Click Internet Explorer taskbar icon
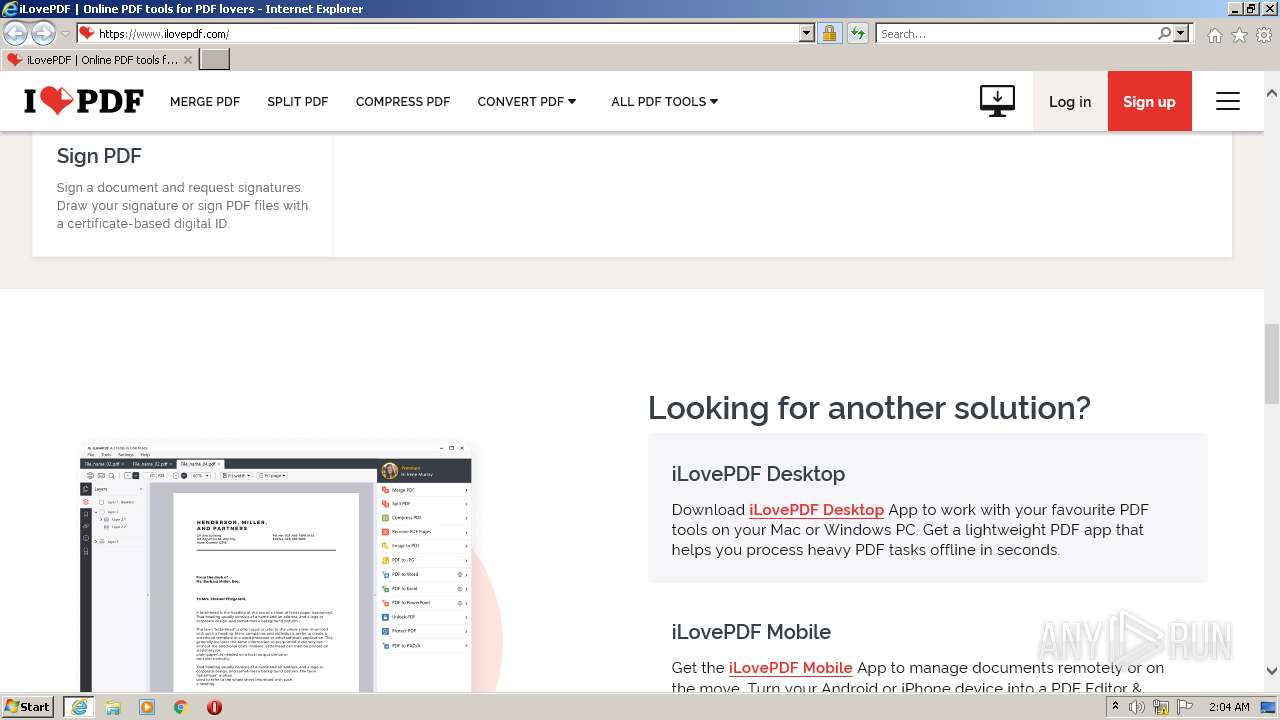Viewport: 1280px width, 720px height. tap(78, 707)
